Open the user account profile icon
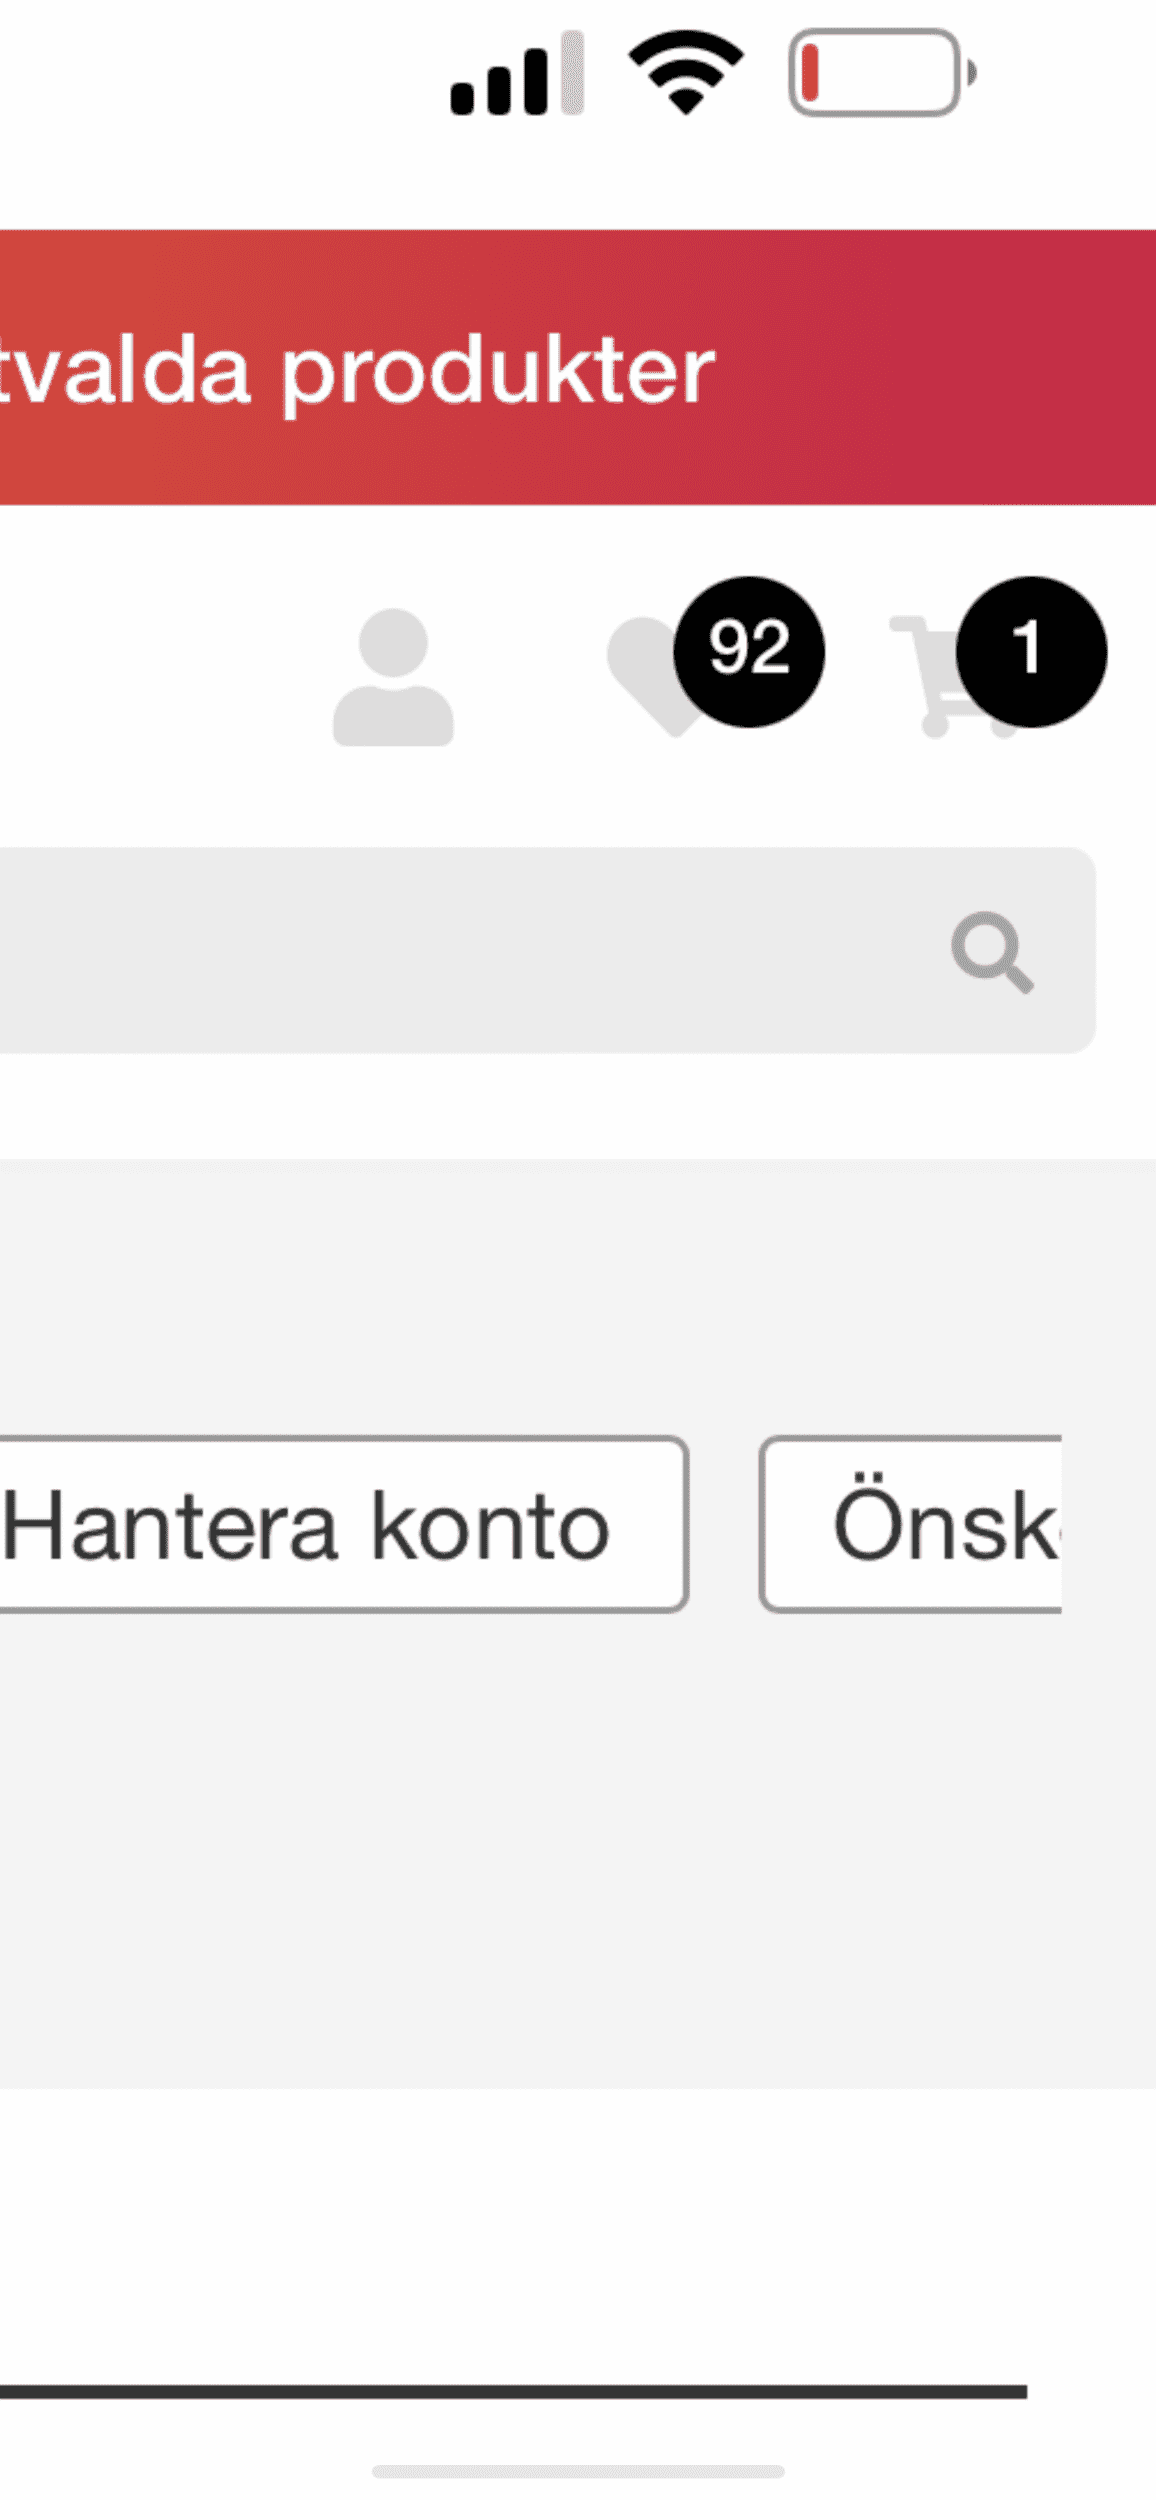The height and width of the screenshot is (2500, 1156). (x=393, y=677)
